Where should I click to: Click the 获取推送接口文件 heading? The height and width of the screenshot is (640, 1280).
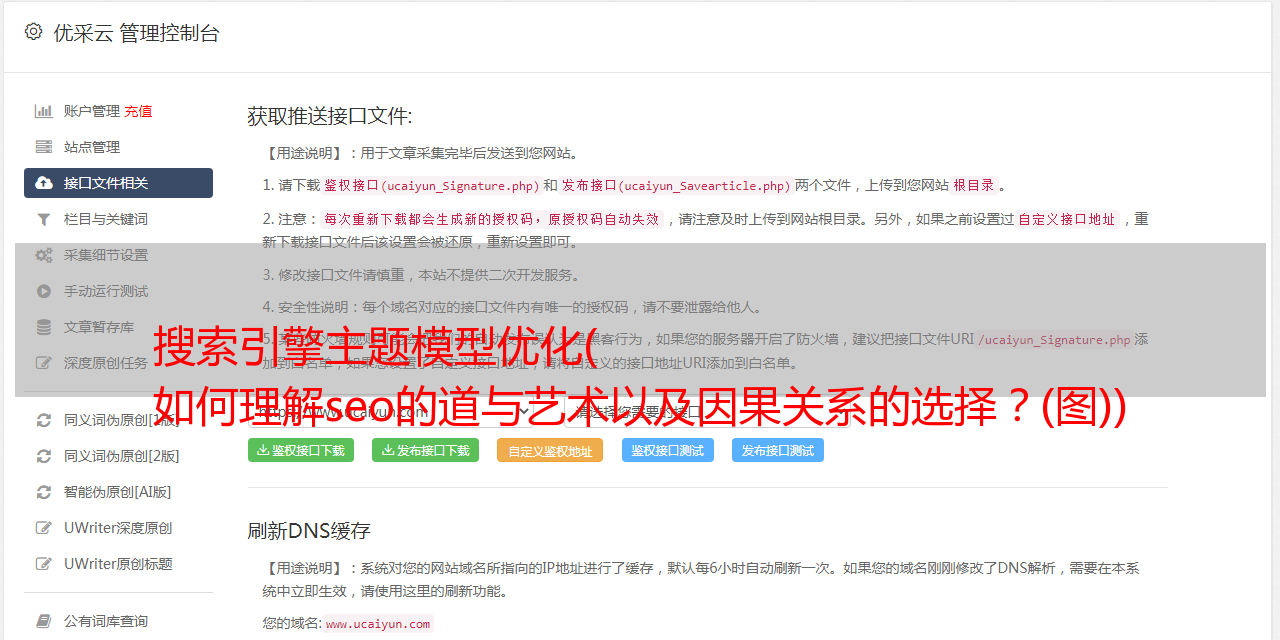coord(330,116)
